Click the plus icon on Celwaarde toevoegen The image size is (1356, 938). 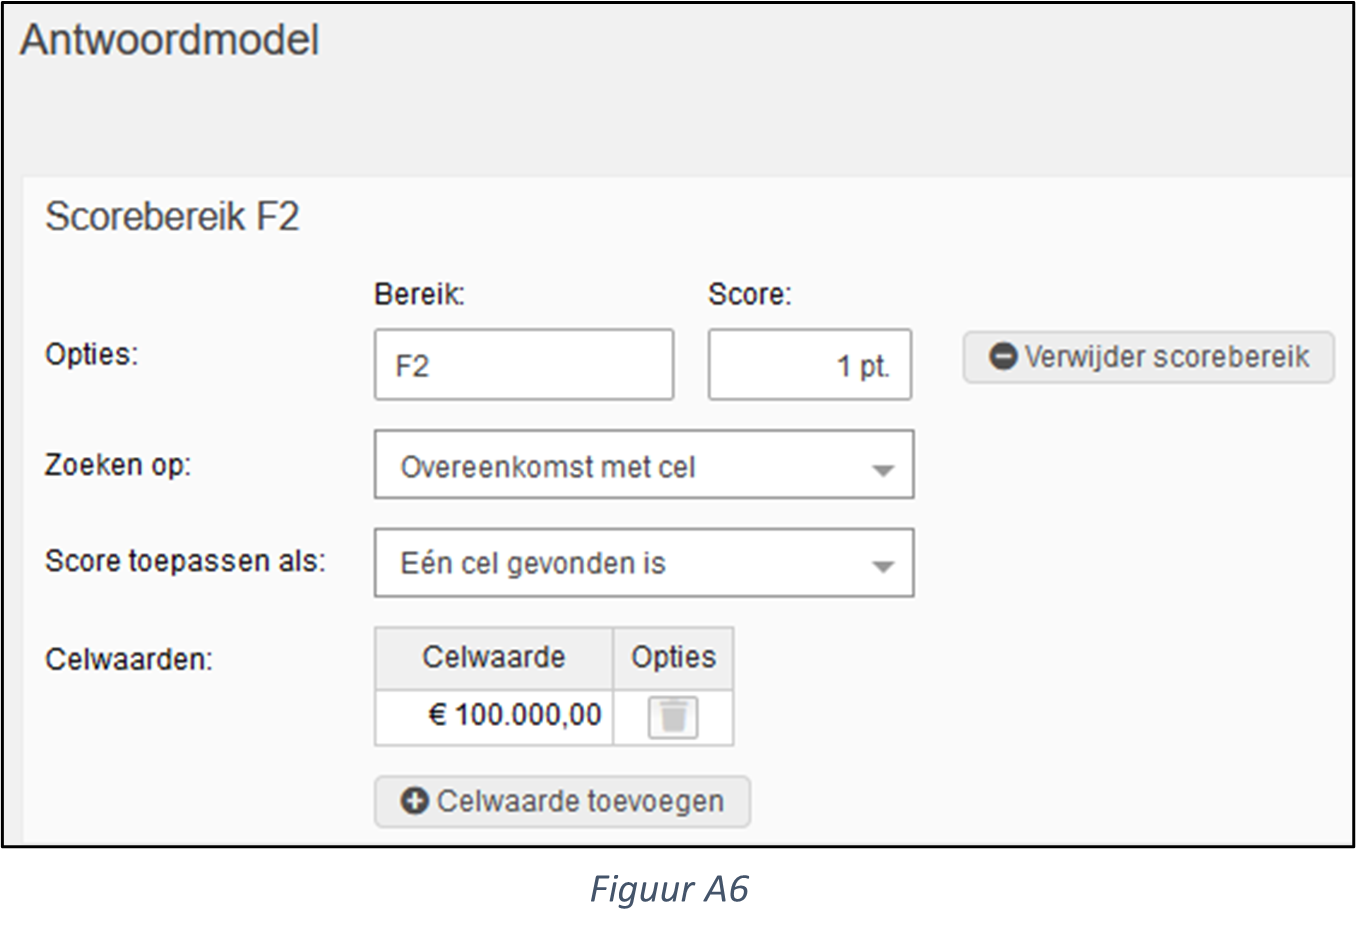pyautogui.click(x=415, y=801)
